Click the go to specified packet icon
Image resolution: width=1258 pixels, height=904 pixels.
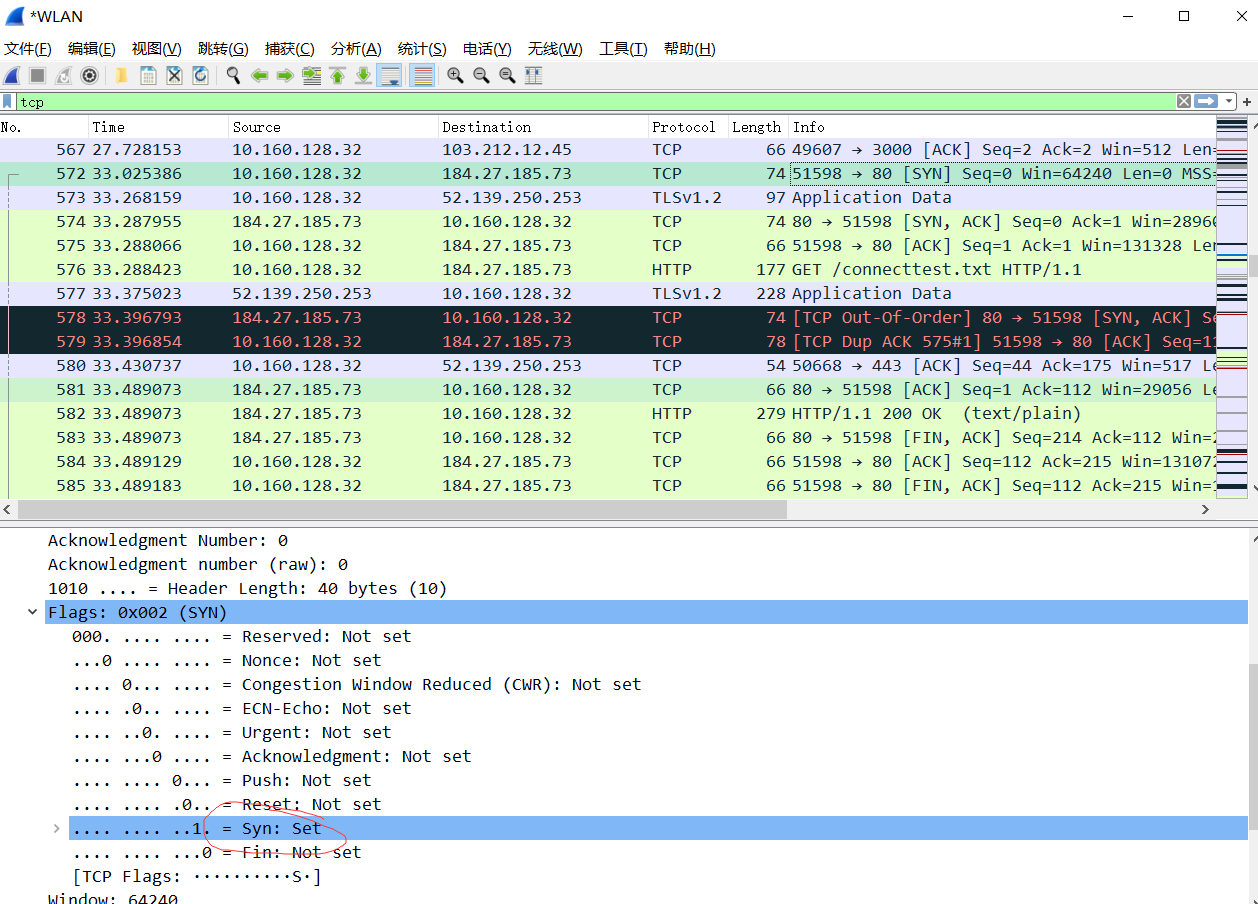coord(311,75)
